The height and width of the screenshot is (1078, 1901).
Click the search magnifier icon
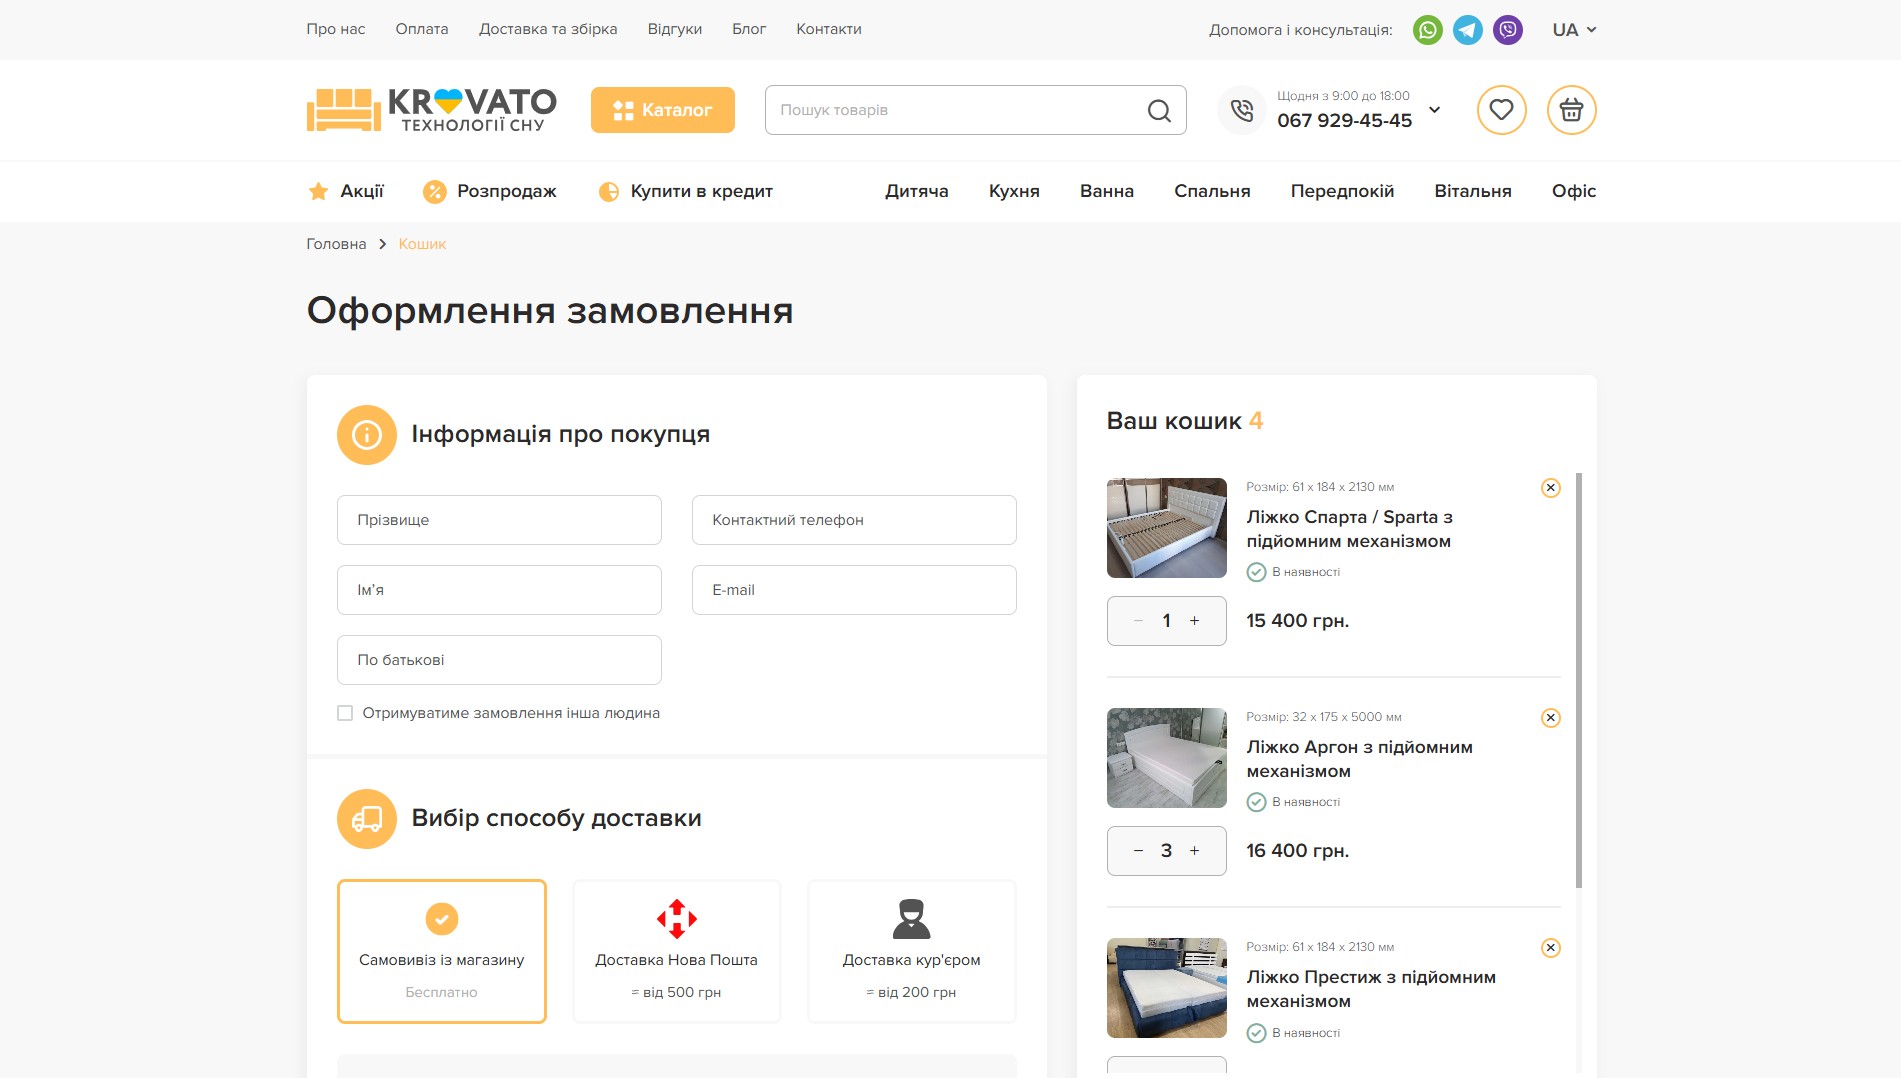coord(1159,110)
